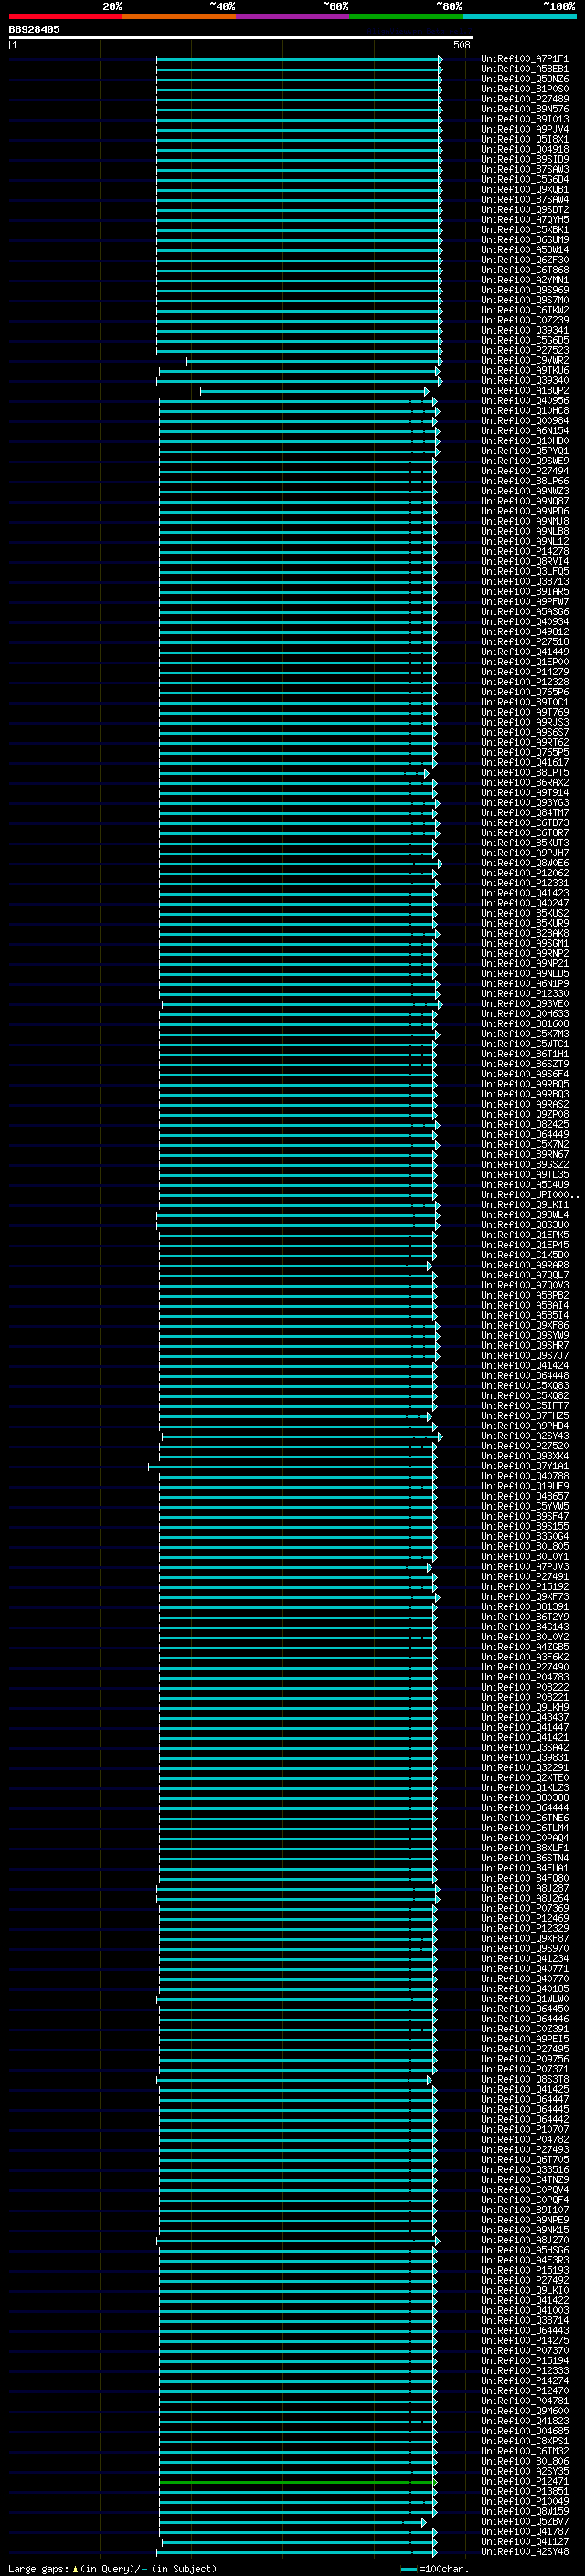Click the purple ~60% identity legend bar

coord(292,16)
